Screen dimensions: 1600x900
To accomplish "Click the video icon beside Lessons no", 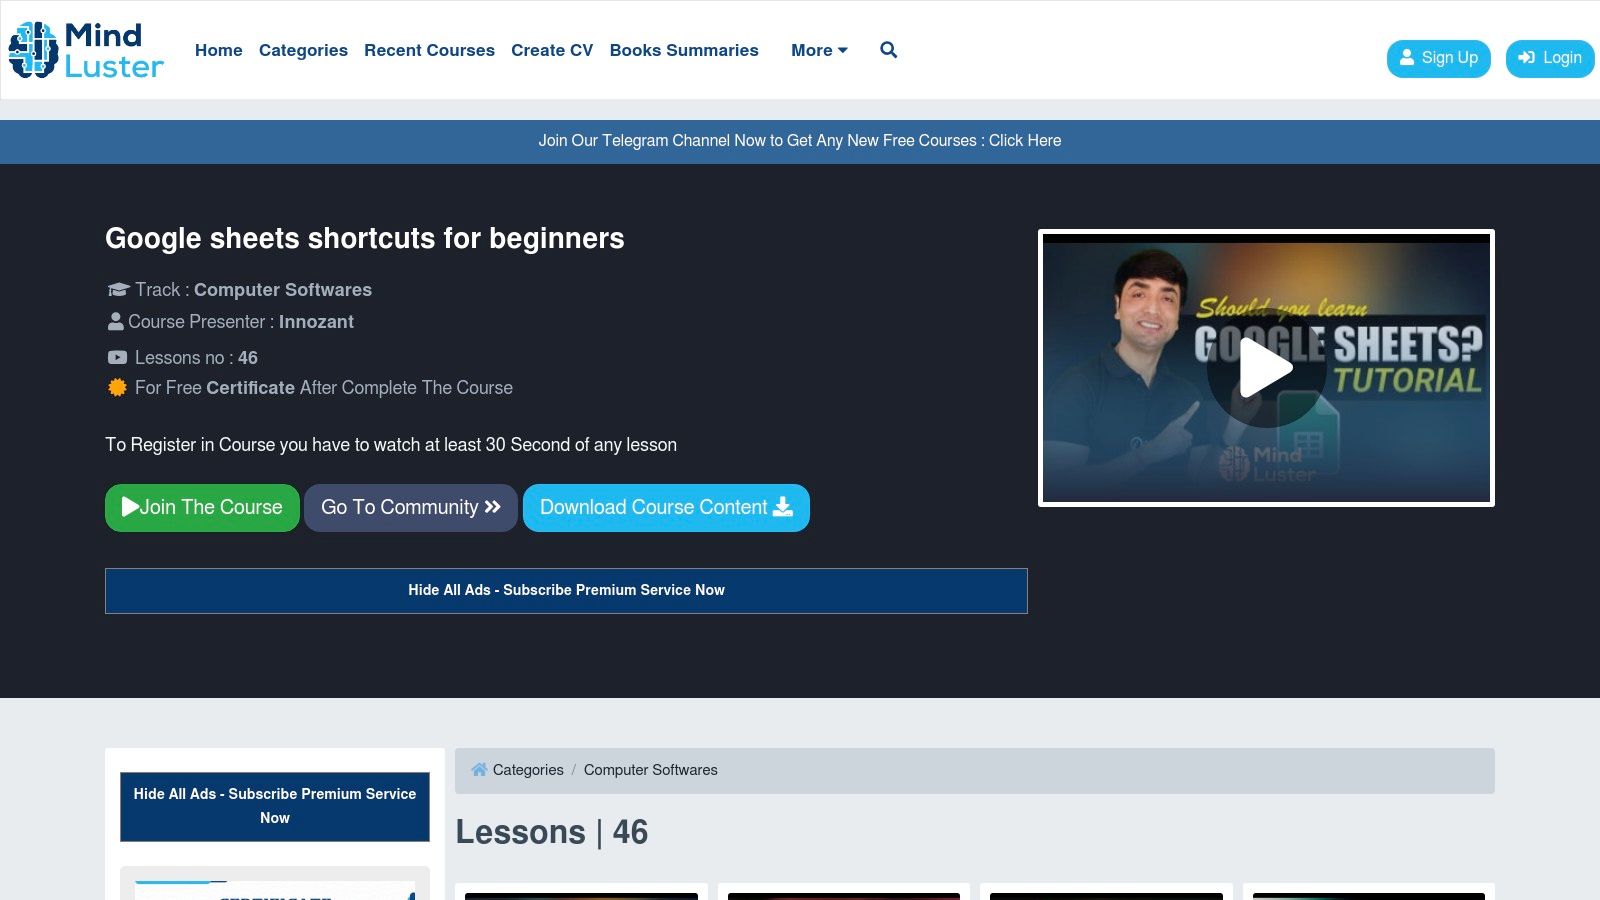I will [x=117, y=358].
